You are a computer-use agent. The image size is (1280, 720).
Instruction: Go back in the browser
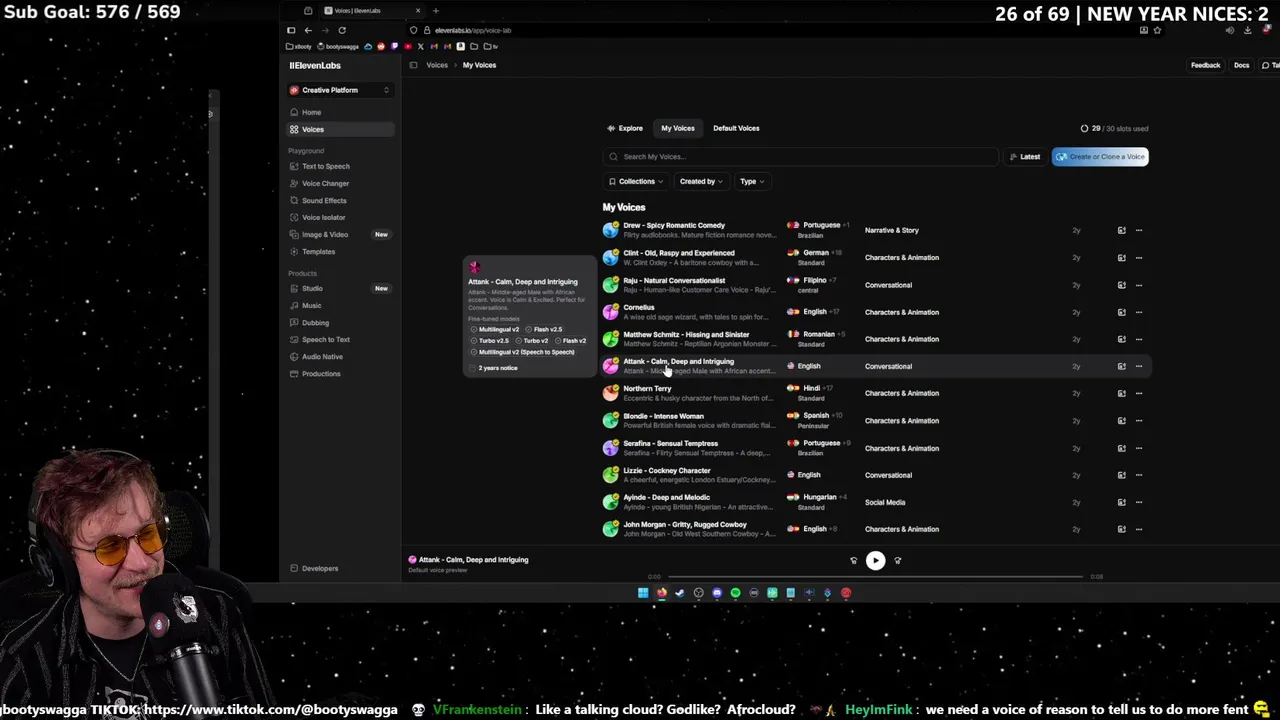coord(308,30)
